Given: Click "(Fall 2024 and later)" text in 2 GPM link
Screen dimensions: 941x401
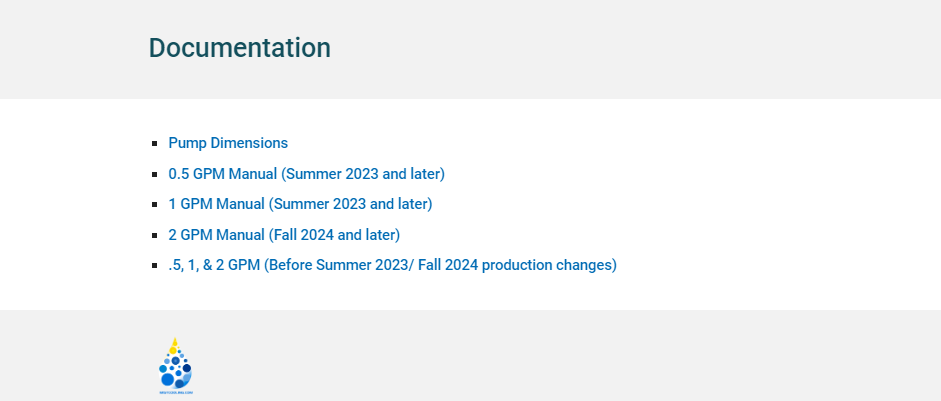Looking at the screenshot, I should [x=334, y=235].
